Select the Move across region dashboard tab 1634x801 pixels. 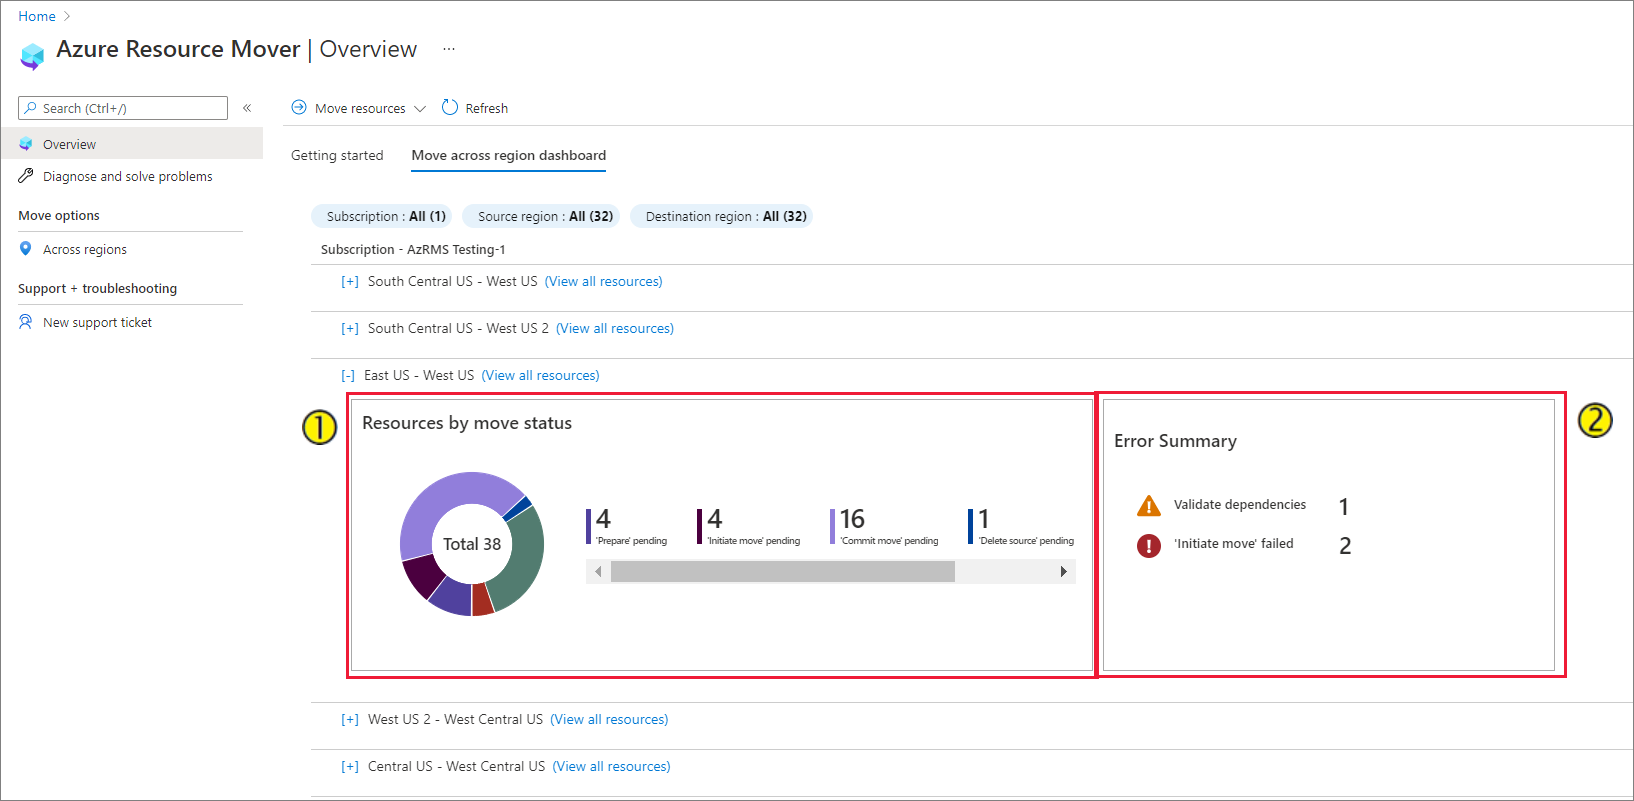[508, 155]
